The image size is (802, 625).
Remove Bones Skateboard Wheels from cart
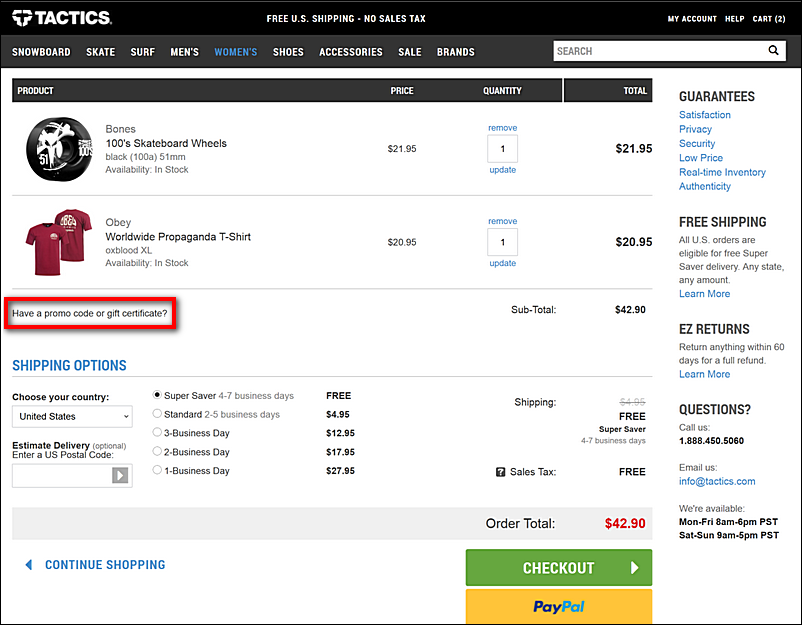(502, 128)
